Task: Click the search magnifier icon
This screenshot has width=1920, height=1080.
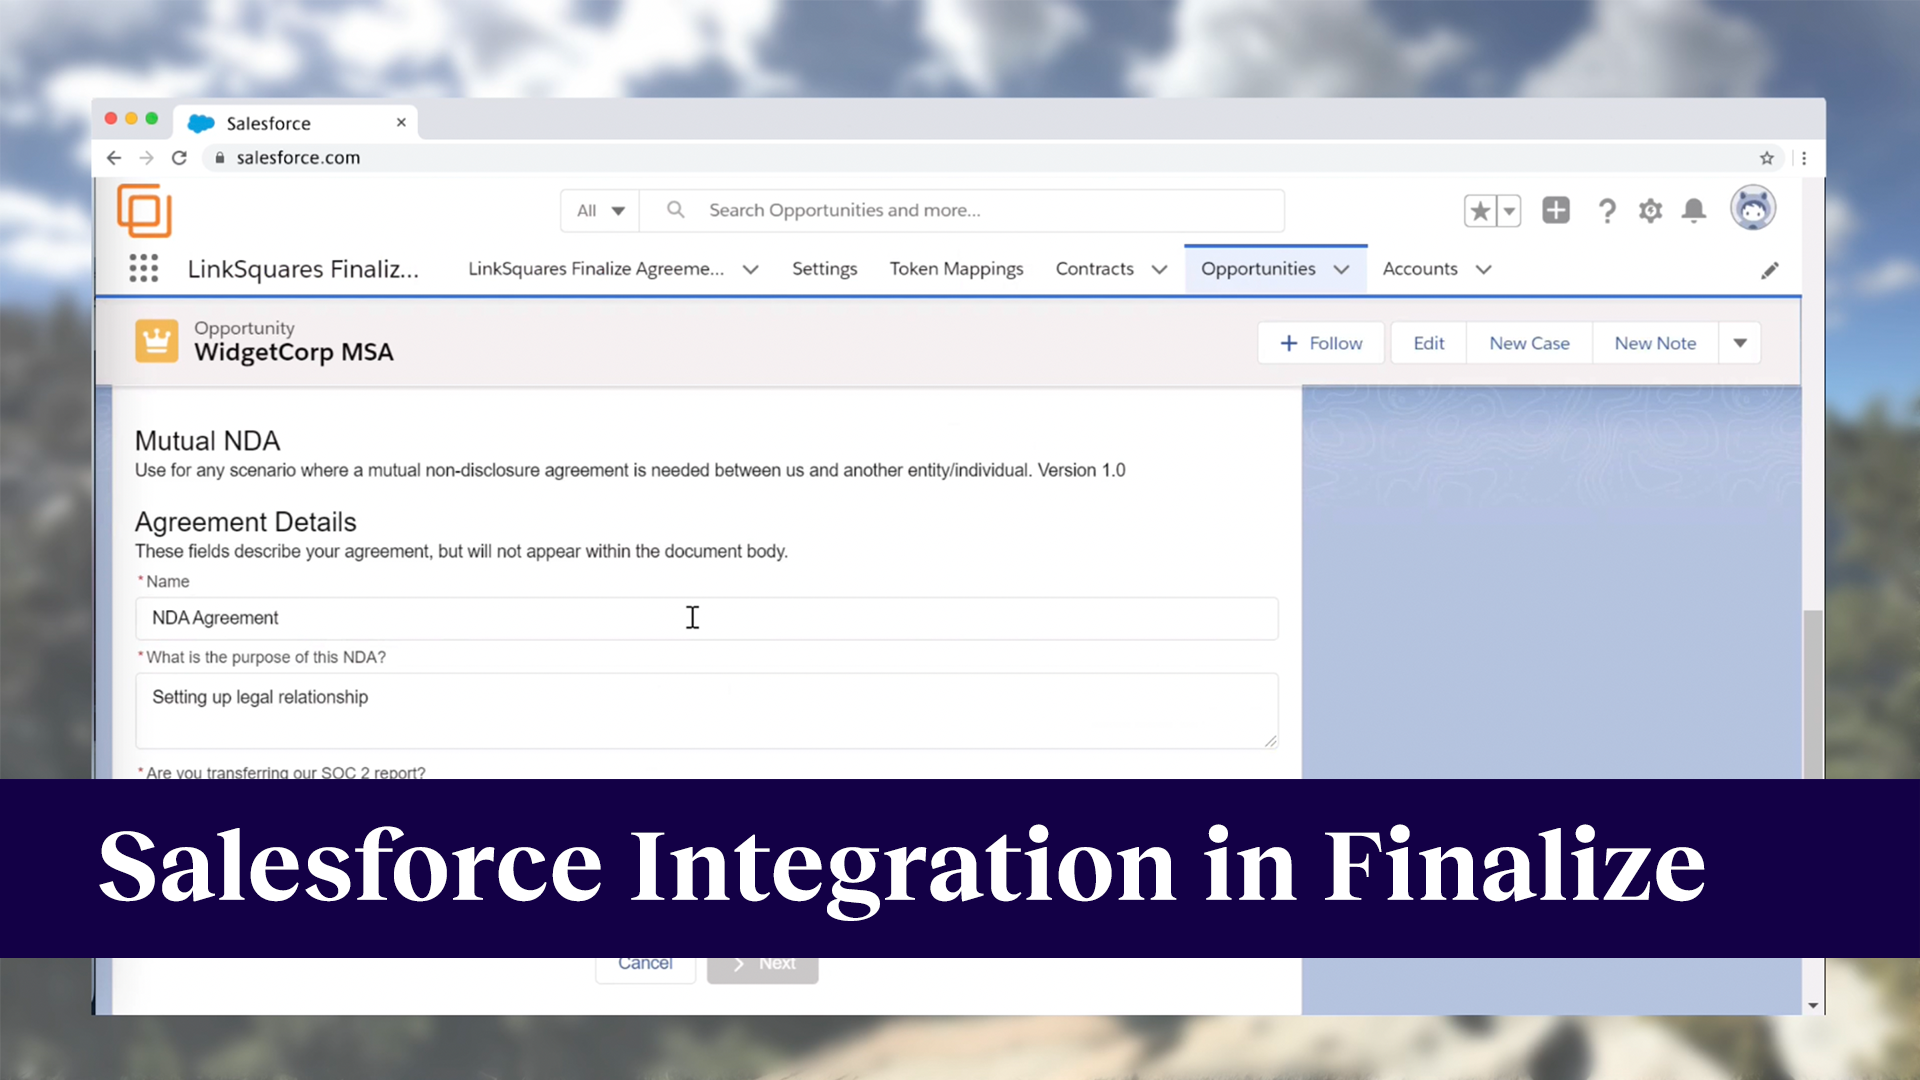Action: click(x=675, y=210)
